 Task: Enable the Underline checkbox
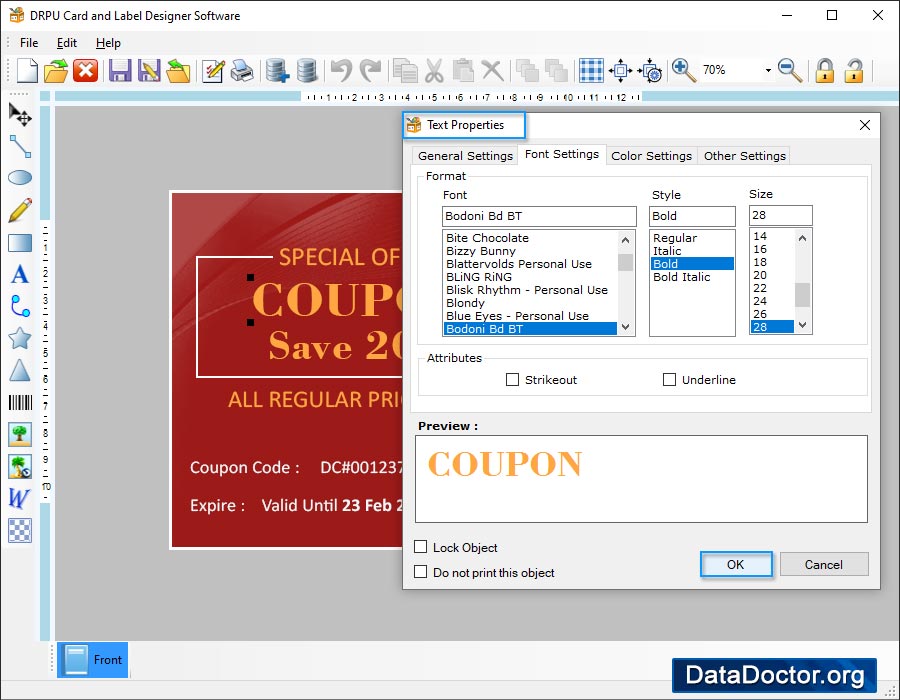(669, 379)
